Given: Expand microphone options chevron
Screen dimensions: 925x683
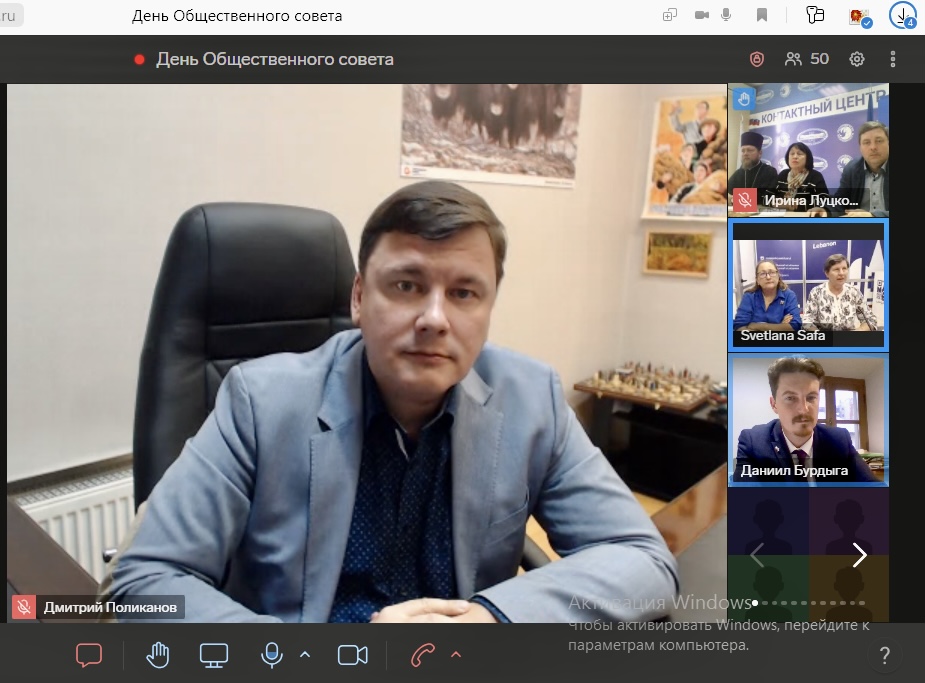Looking at the screenshot, I should (305, 655).
